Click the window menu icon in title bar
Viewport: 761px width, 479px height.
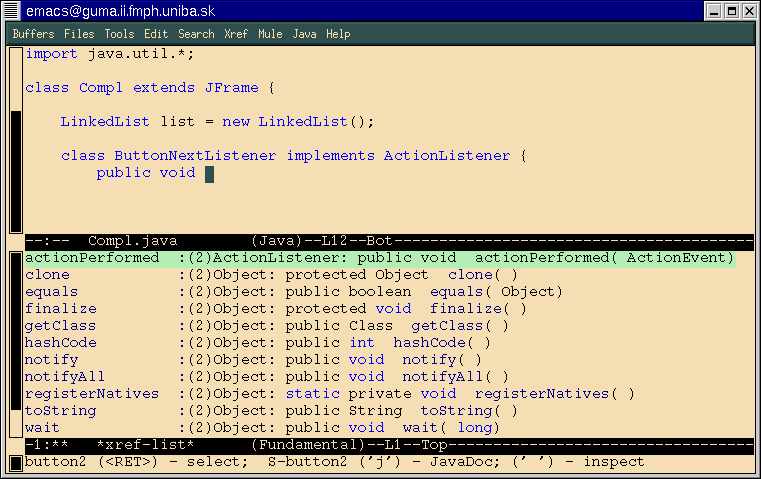[x=11, y=11]
